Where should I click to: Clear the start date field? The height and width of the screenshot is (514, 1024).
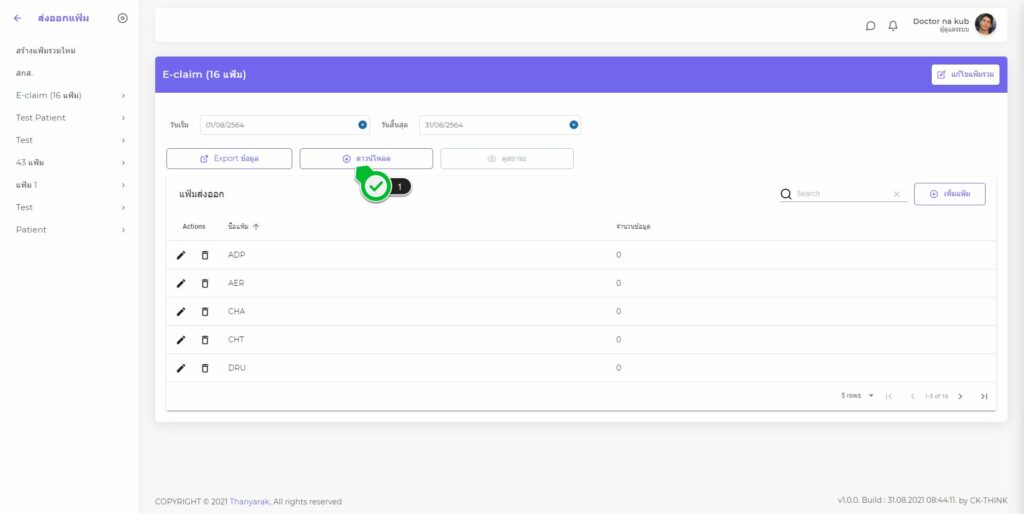coord(362,125)
